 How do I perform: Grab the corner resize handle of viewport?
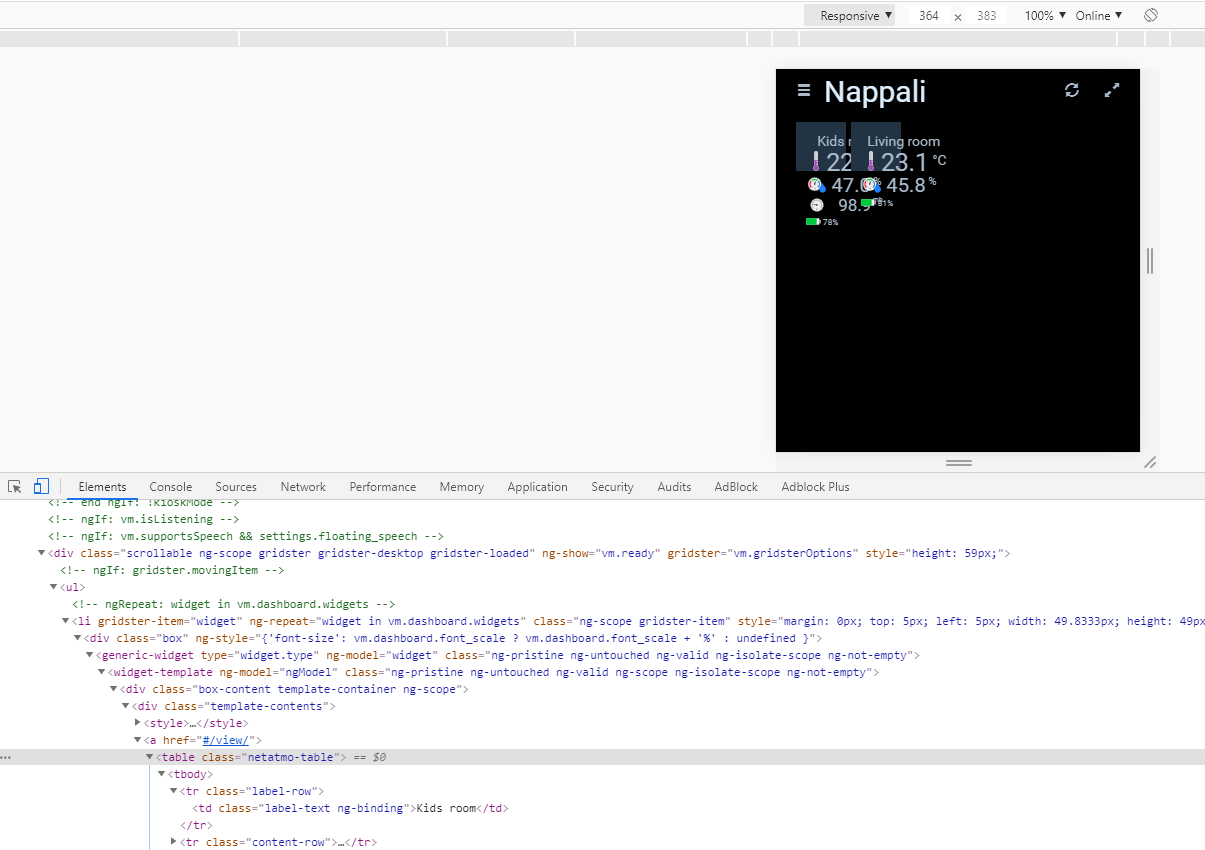[x=1150, y=462]
